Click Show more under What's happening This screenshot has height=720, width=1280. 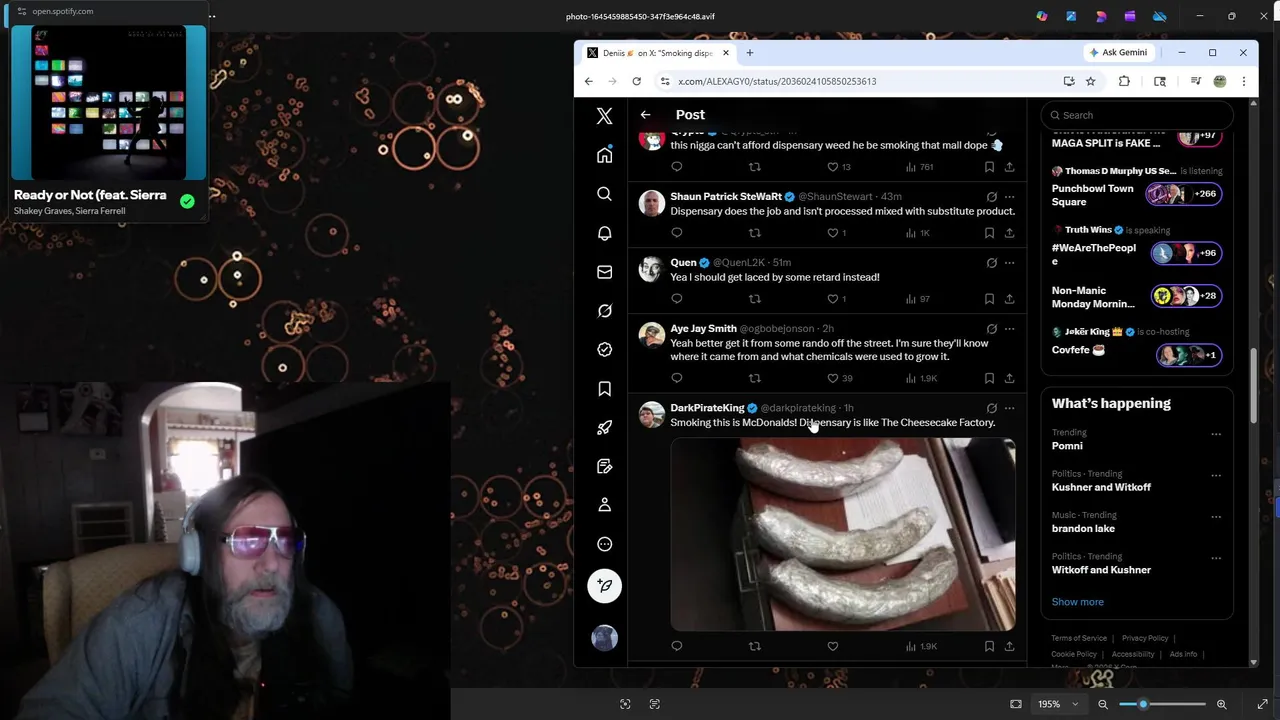[x=1077, y=602]
